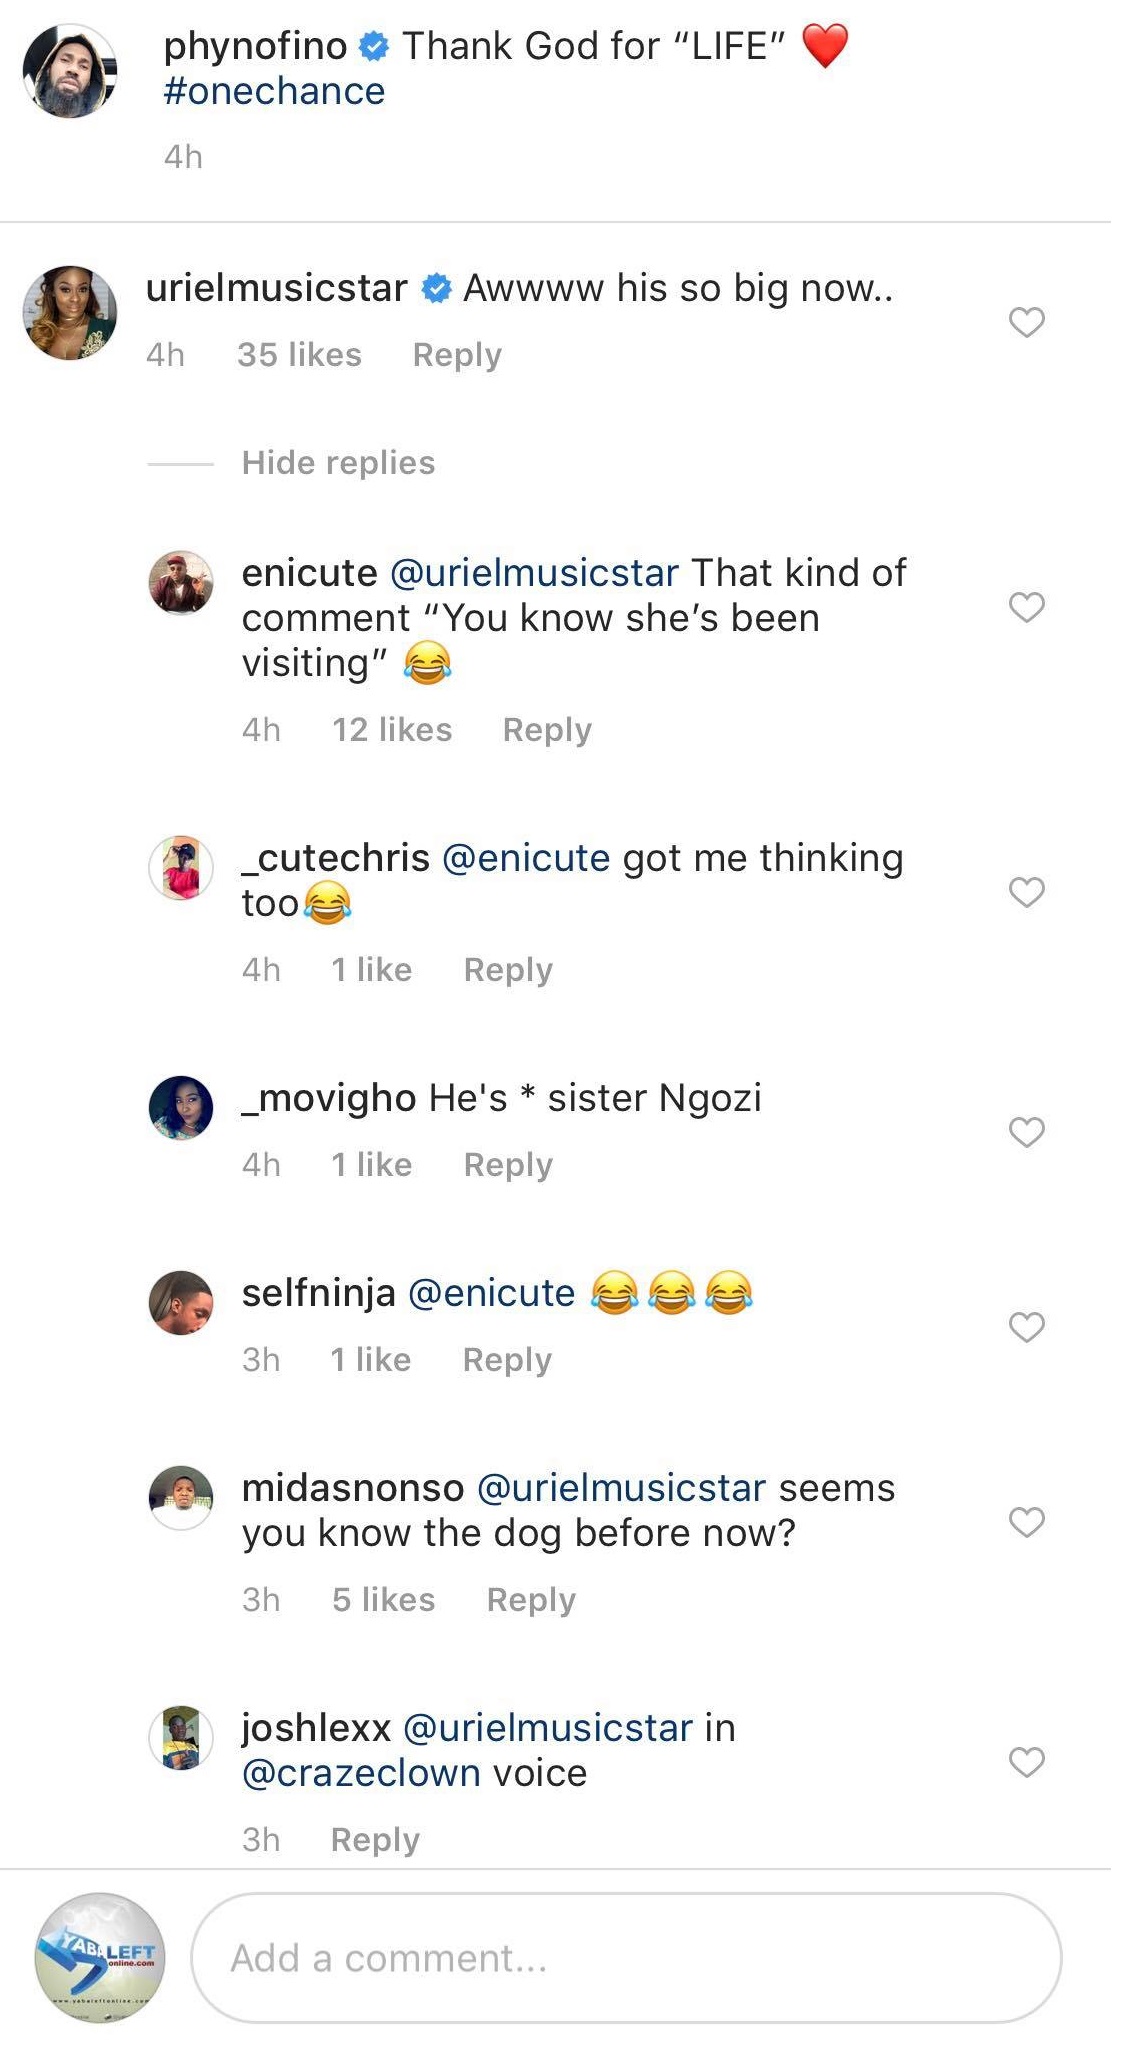Heart the _movigho "sister Ngozi" reply
The width and height of the screenshot is (1124, 2068).
(x=1026, y=1132)
